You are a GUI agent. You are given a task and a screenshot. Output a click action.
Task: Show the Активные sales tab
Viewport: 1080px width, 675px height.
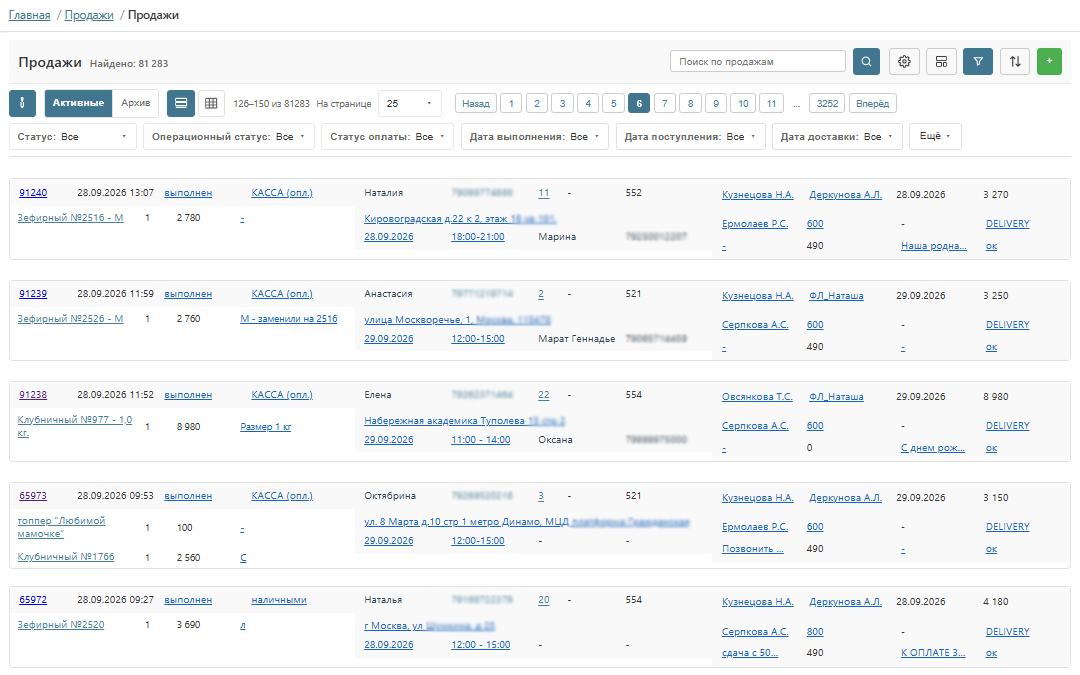click(x=79, y=103)
